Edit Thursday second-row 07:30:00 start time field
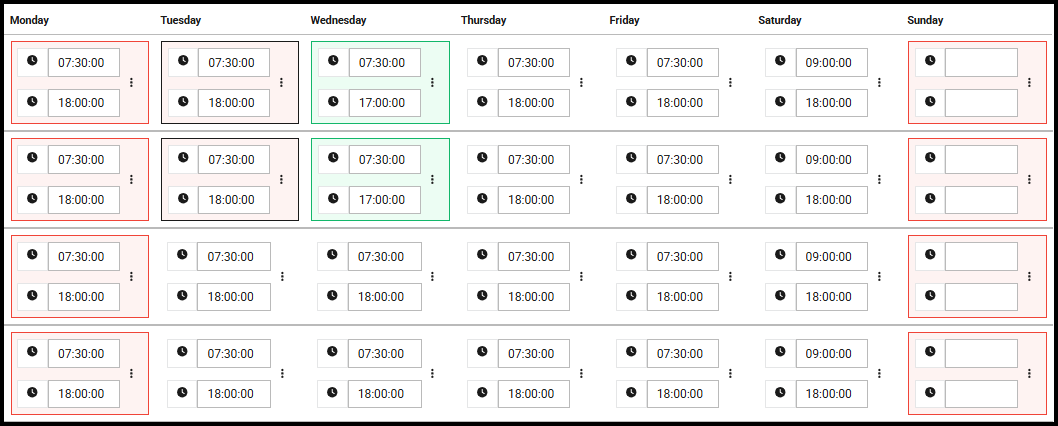 click(533, 159)
